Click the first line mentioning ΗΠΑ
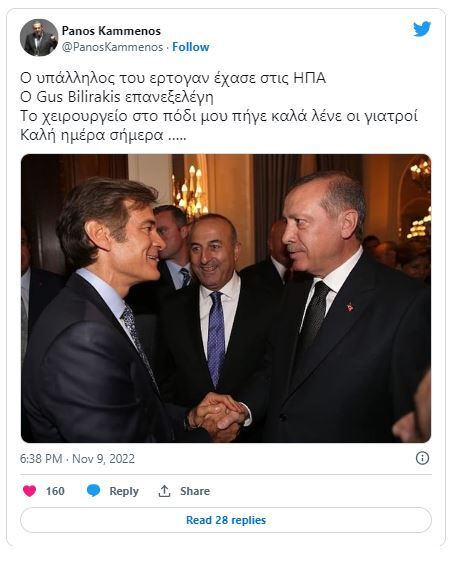The height and width of the screenshot is (566, 457). pos(173,78)
